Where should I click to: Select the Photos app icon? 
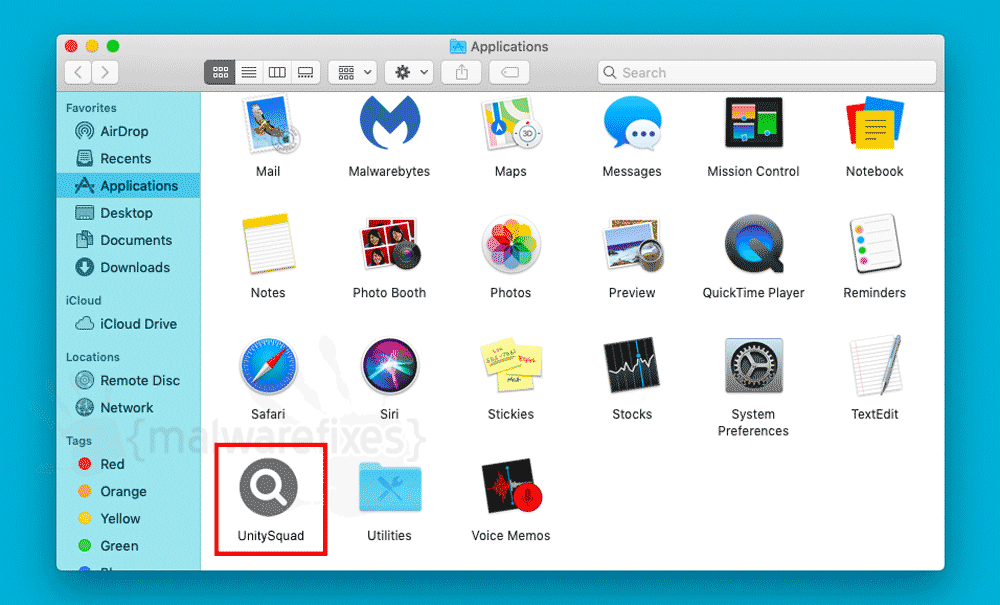(511, 244)
